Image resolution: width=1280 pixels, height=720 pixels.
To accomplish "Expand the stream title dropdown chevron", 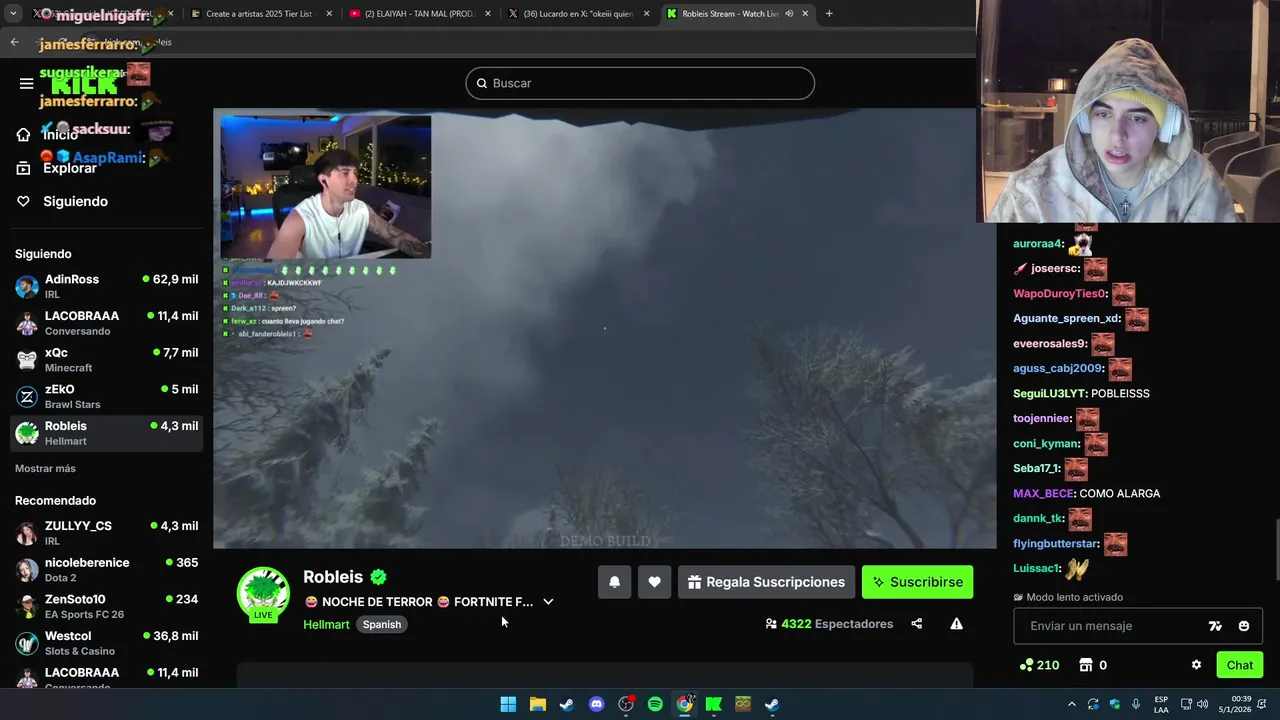I will (548, 602).
